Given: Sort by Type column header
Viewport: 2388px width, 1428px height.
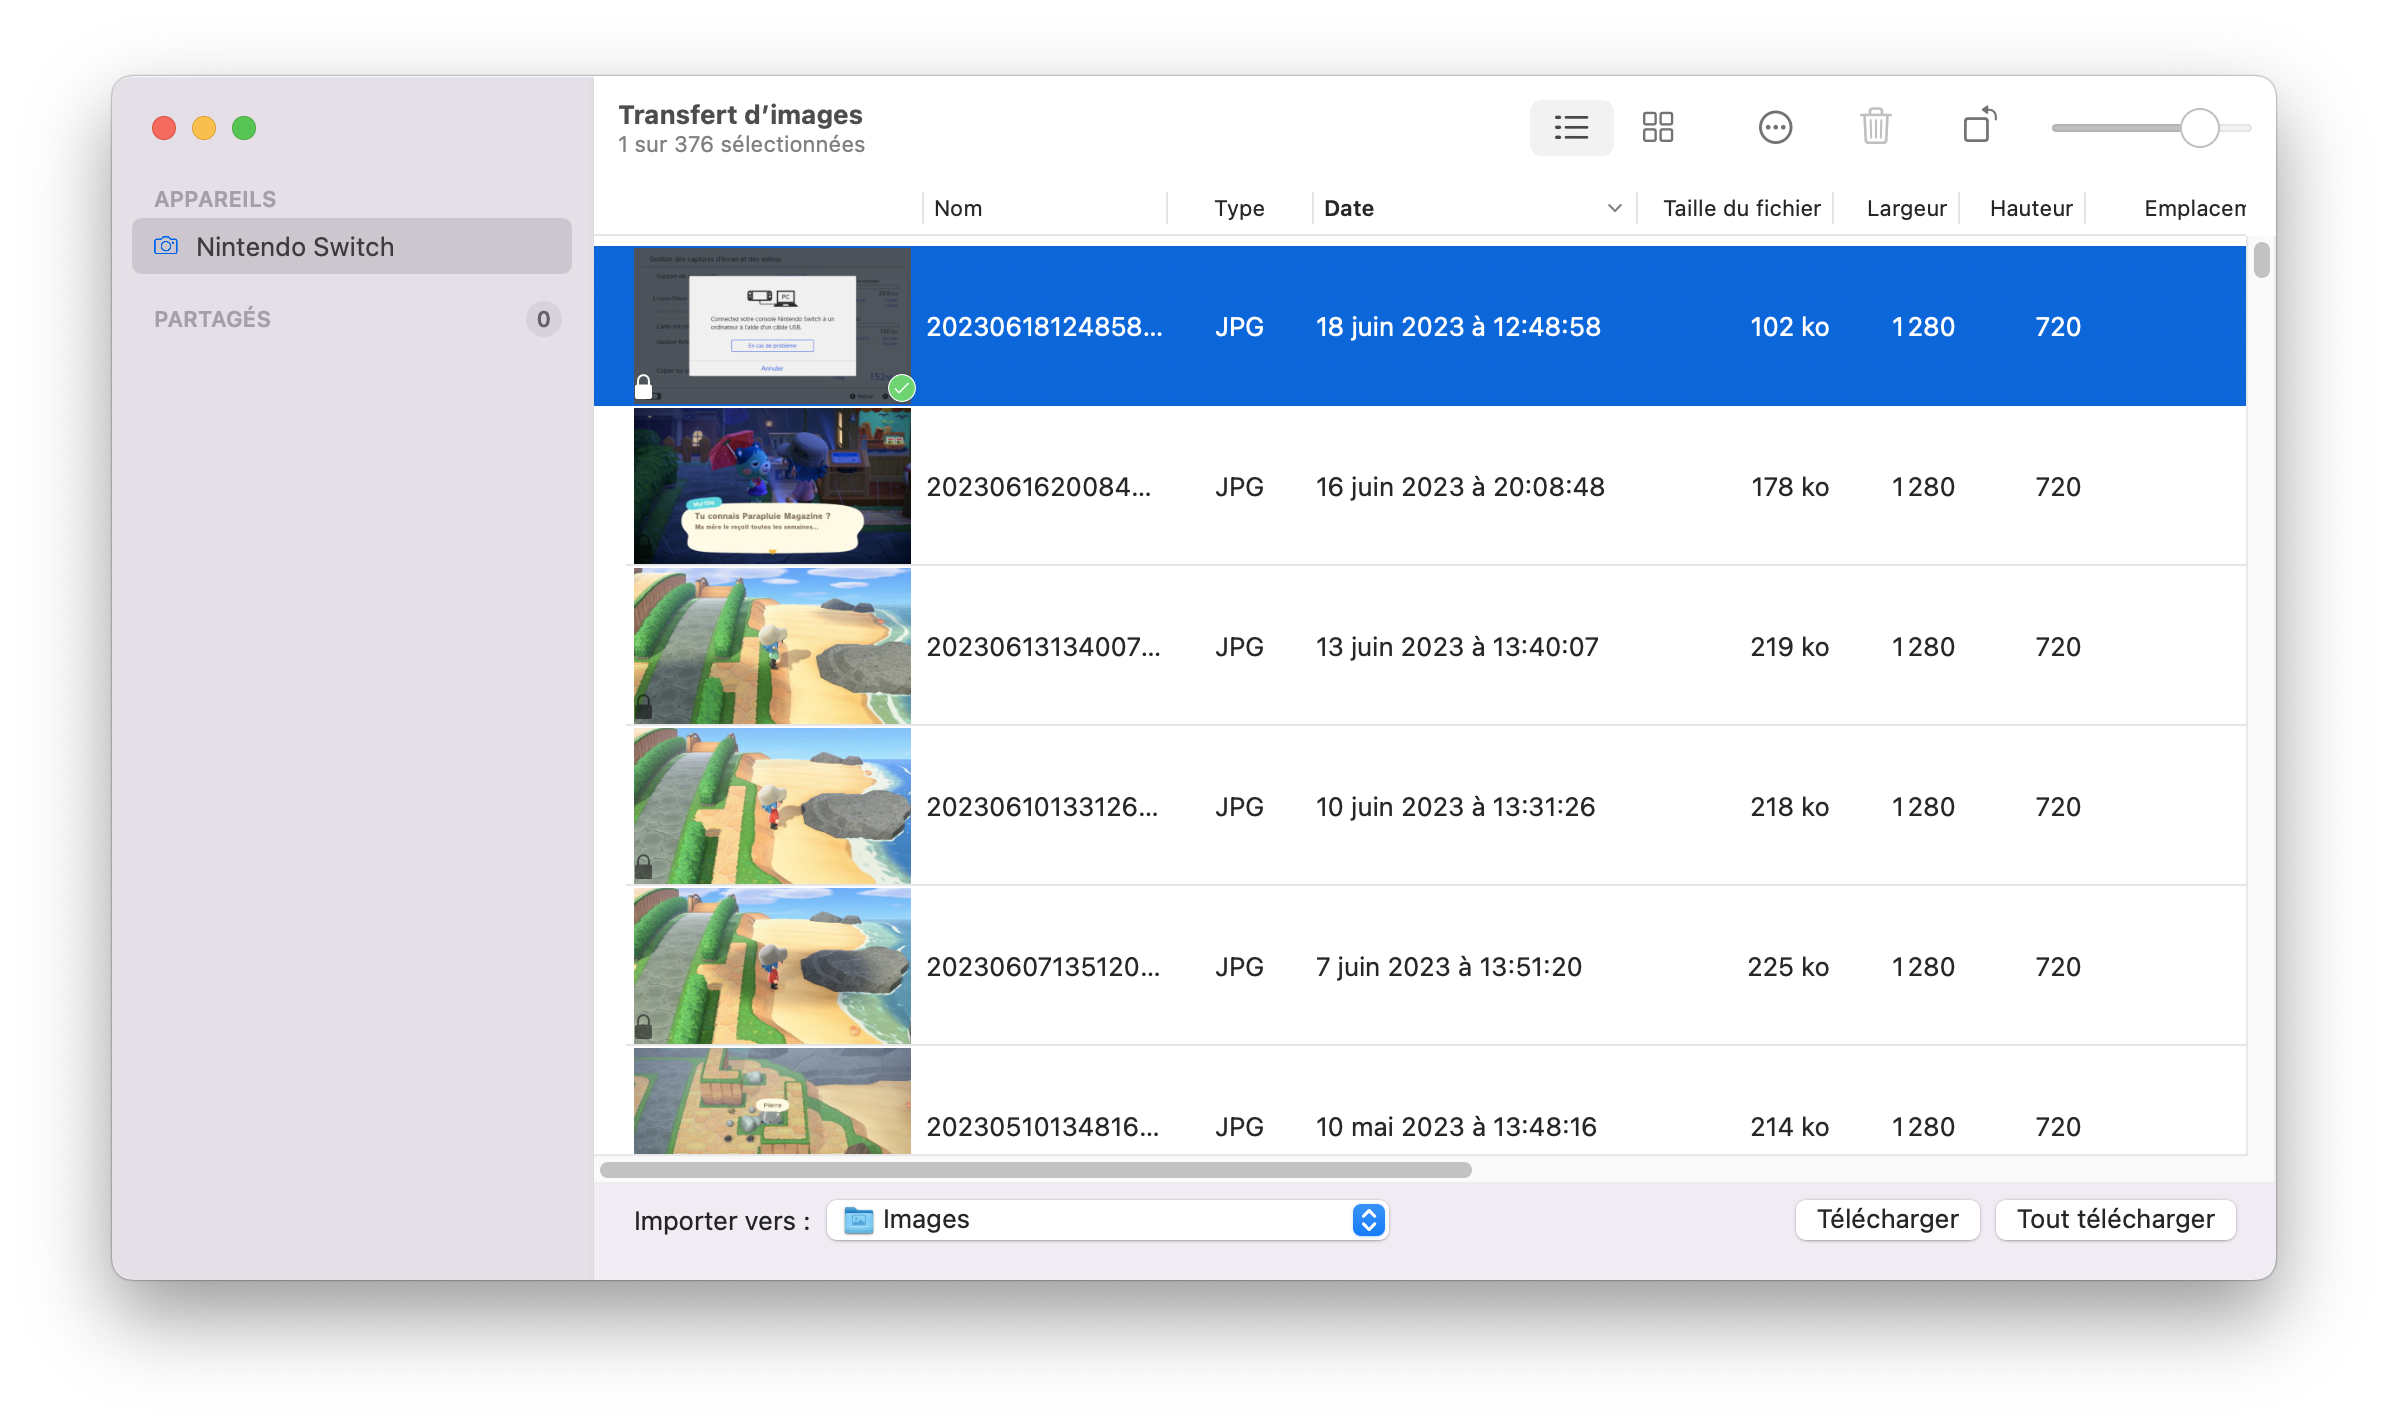Looking at the screenshot, I should [1239, 208].
